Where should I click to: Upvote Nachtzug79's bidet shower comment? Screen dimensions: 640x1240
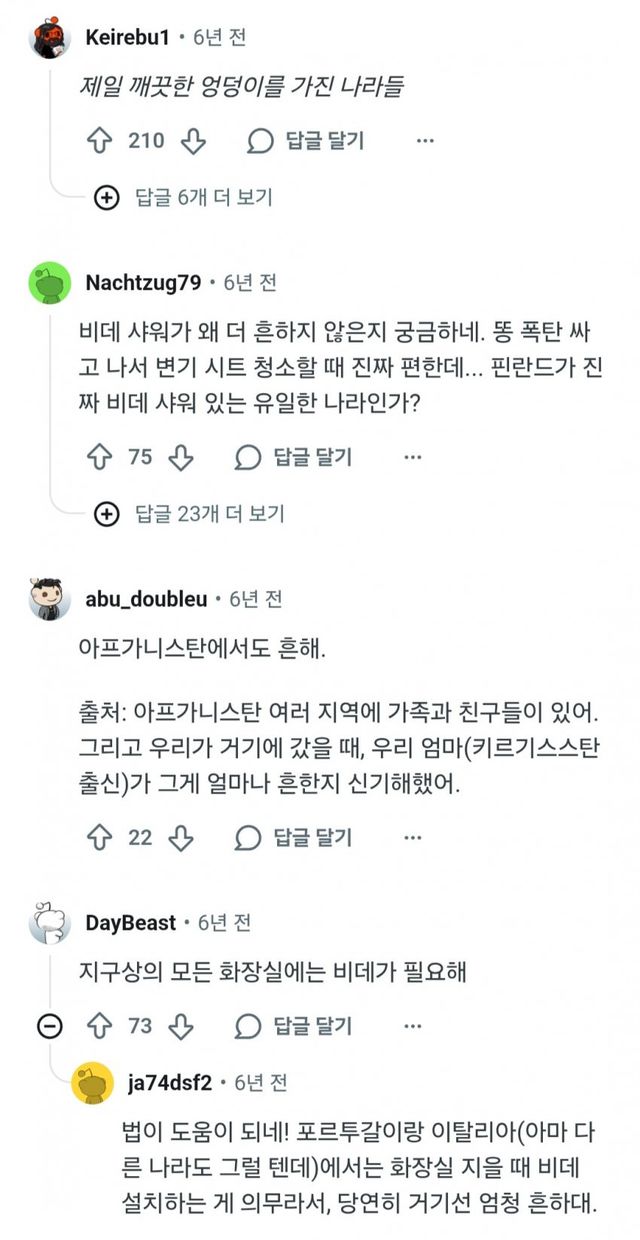coord(100,457)
